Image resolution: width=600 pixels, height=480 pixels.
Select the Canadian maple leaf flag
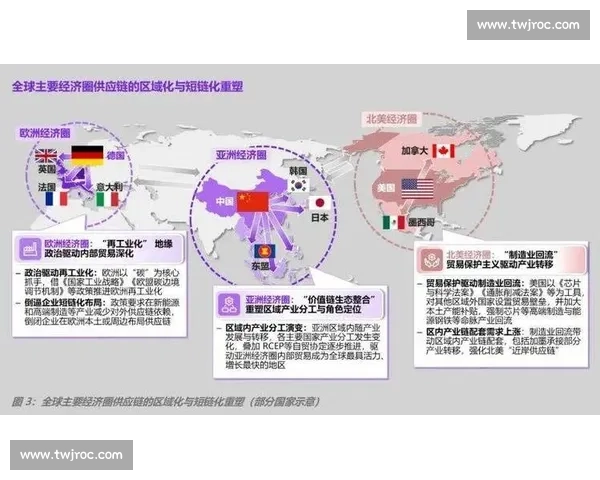[x=443, y=151]
